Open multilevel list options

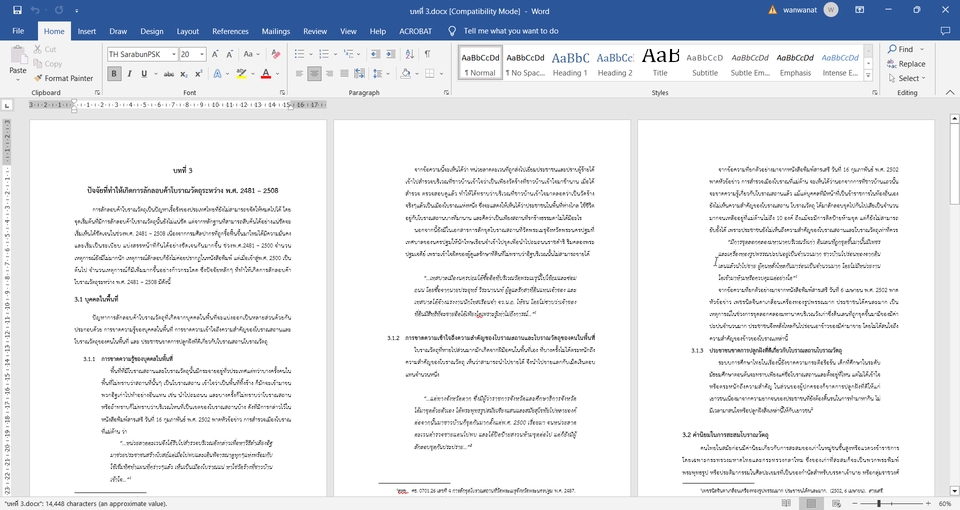pyautogui.click(x=358, y=54)
